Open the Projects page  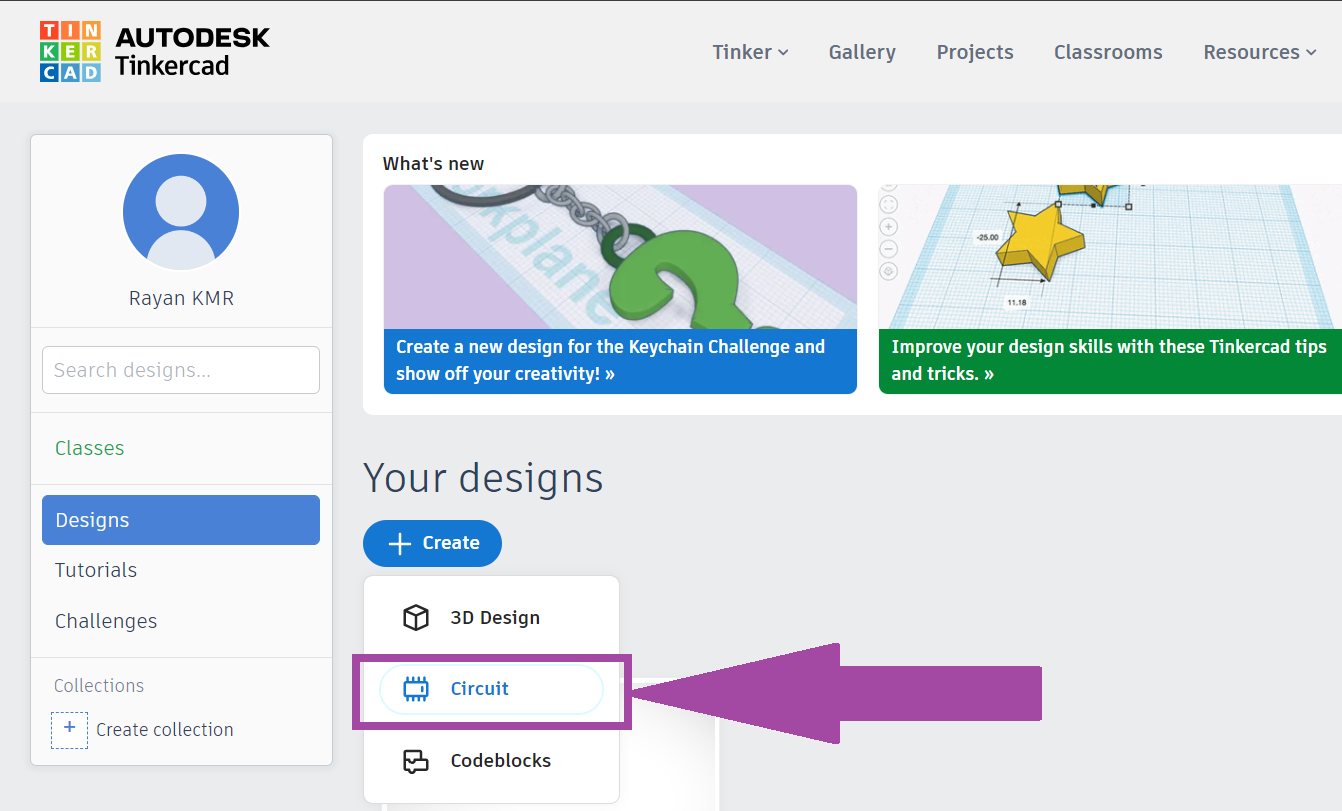pos(975,52)
